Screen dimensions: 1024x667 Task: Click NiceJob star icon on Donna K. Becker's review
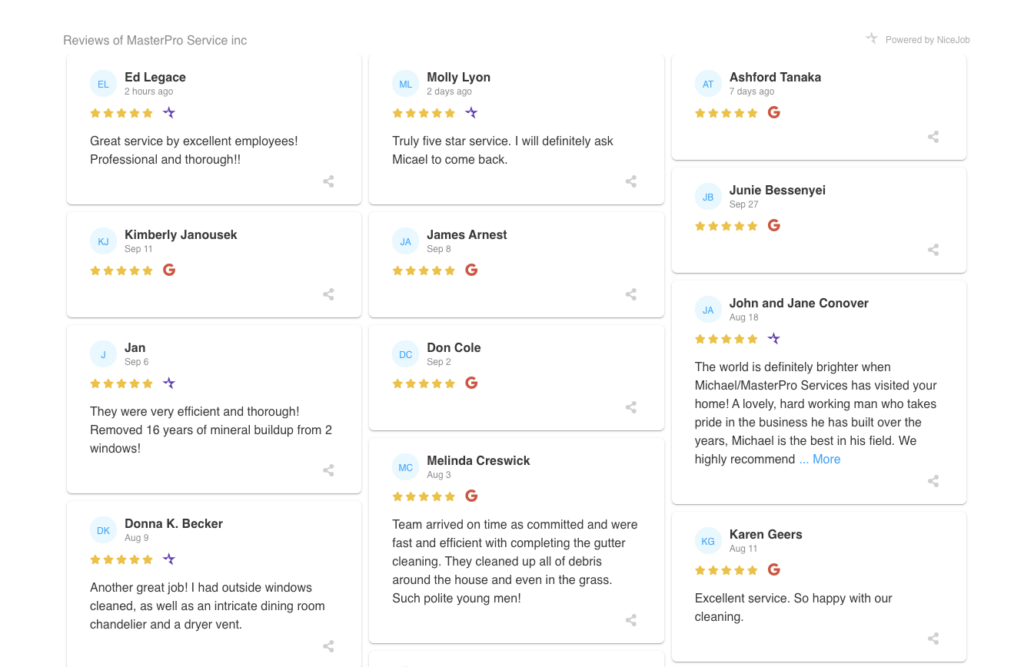coord(169,559)
